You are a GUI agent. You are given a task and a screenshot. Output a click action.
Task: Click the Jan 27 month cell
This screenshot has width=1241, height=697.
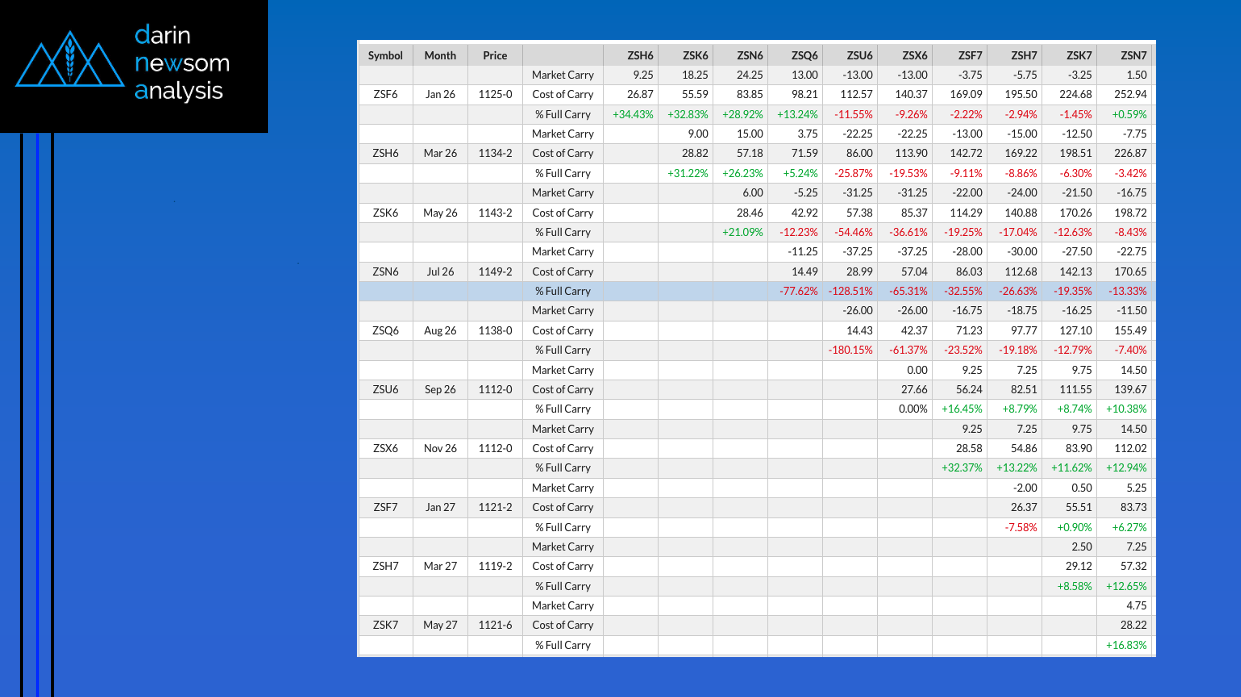pos(440,507)
